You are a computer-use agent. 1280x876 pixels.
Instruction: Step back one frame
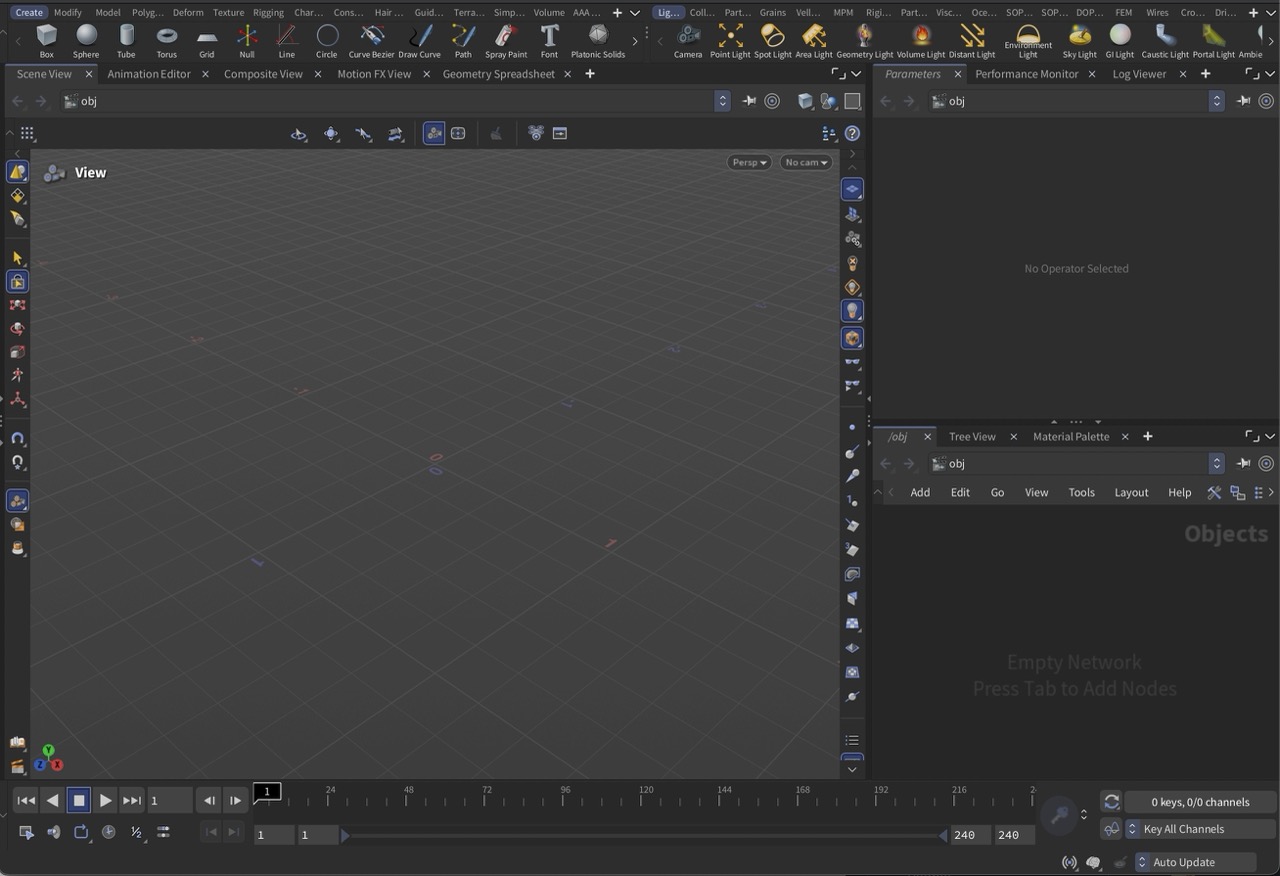coord(208,800)
